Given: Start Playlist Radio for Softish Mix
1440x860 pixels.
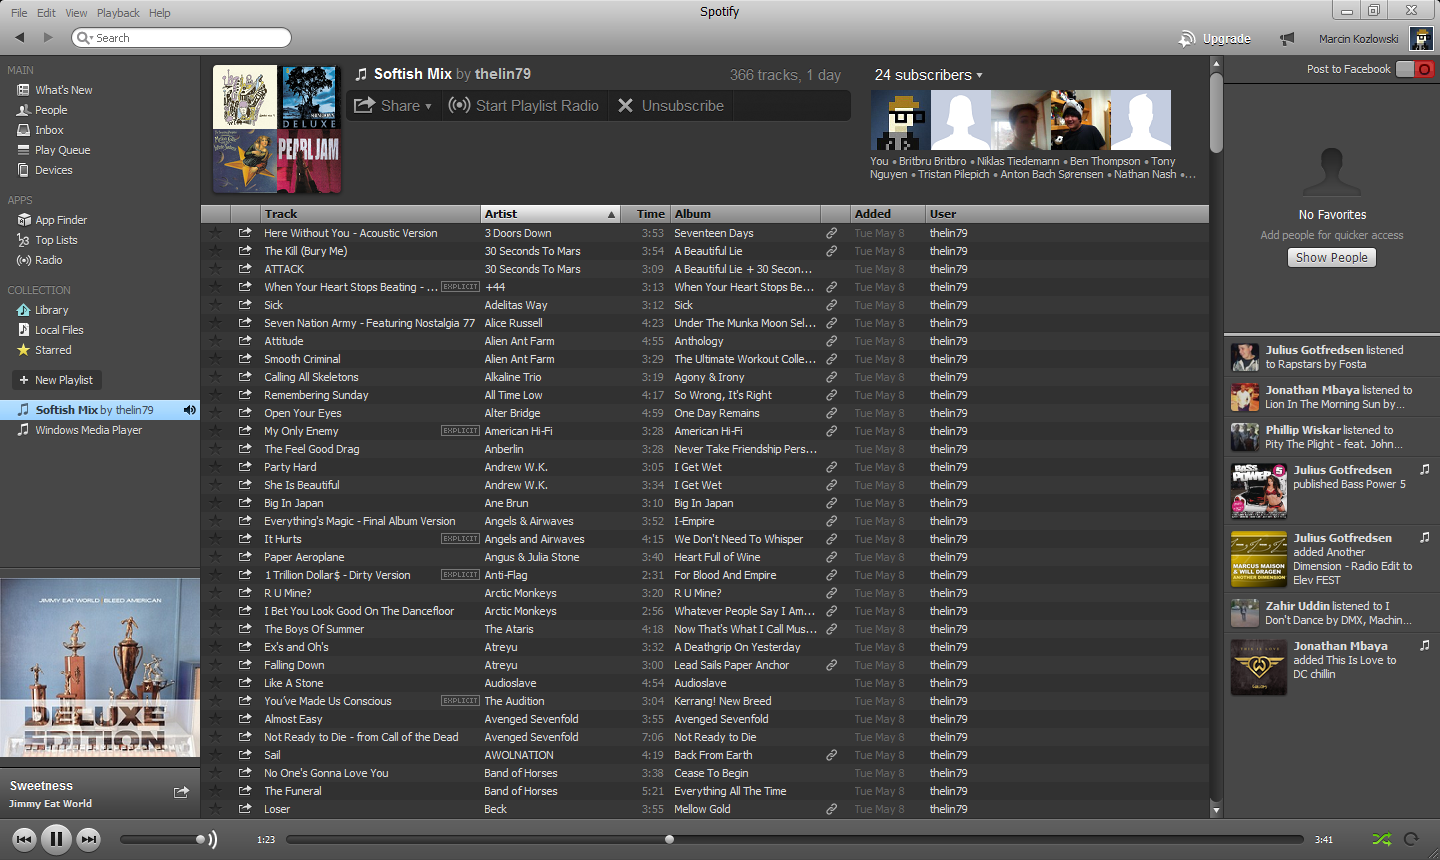Looking at the screenshot, I should pos(524,105).
